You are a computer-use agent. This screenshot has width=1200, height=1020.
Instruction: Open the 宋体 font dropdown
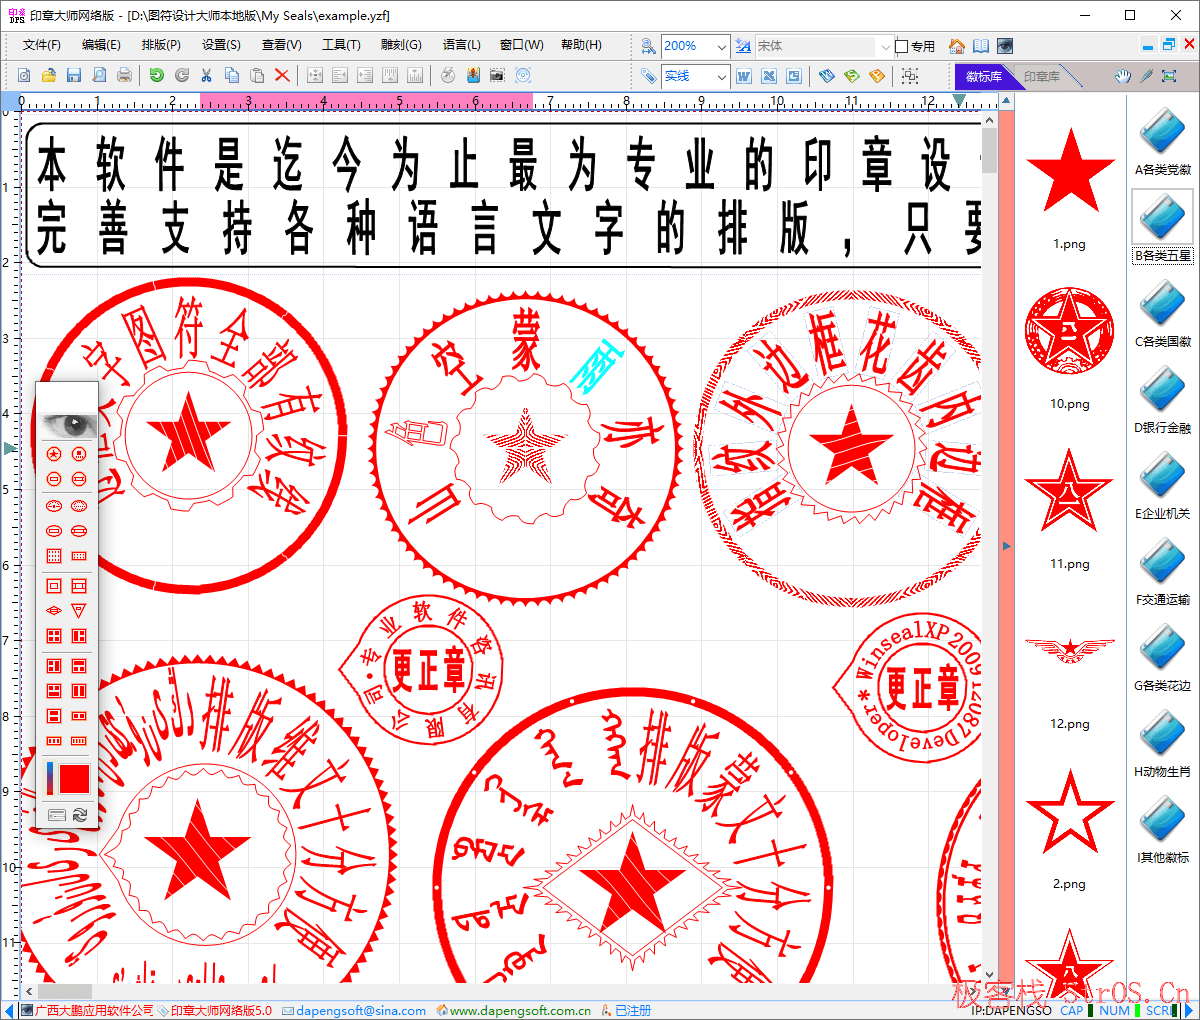pos(885,46)
